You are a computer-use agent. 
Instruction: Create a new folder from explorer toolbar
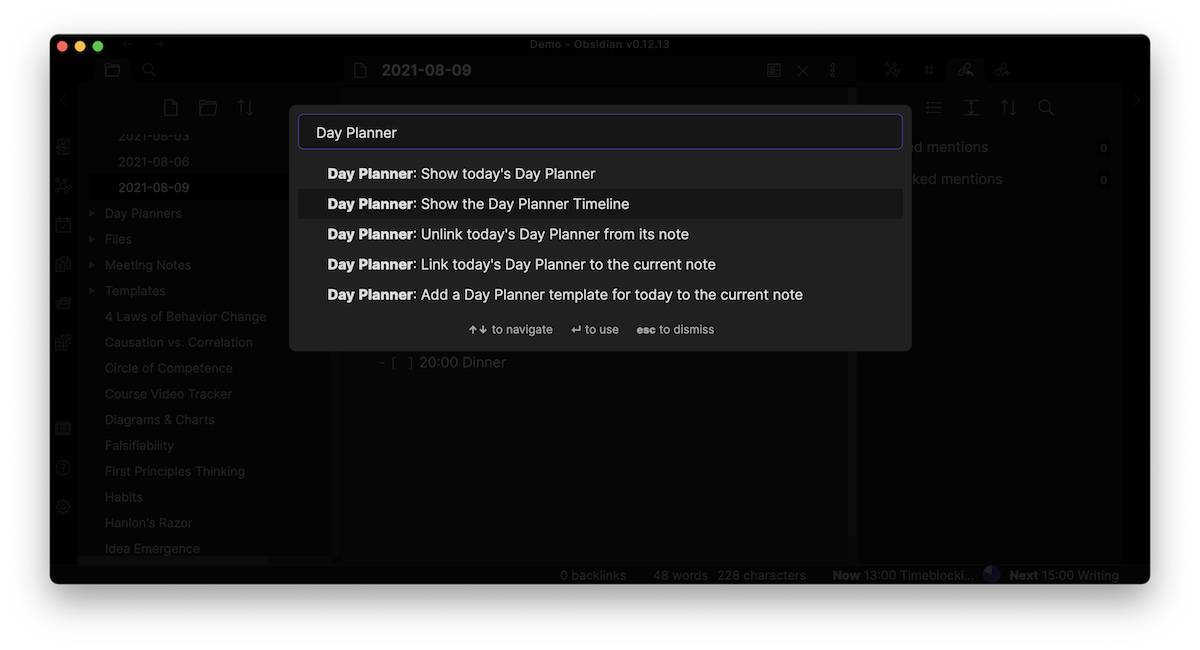[x=208, y=108]
